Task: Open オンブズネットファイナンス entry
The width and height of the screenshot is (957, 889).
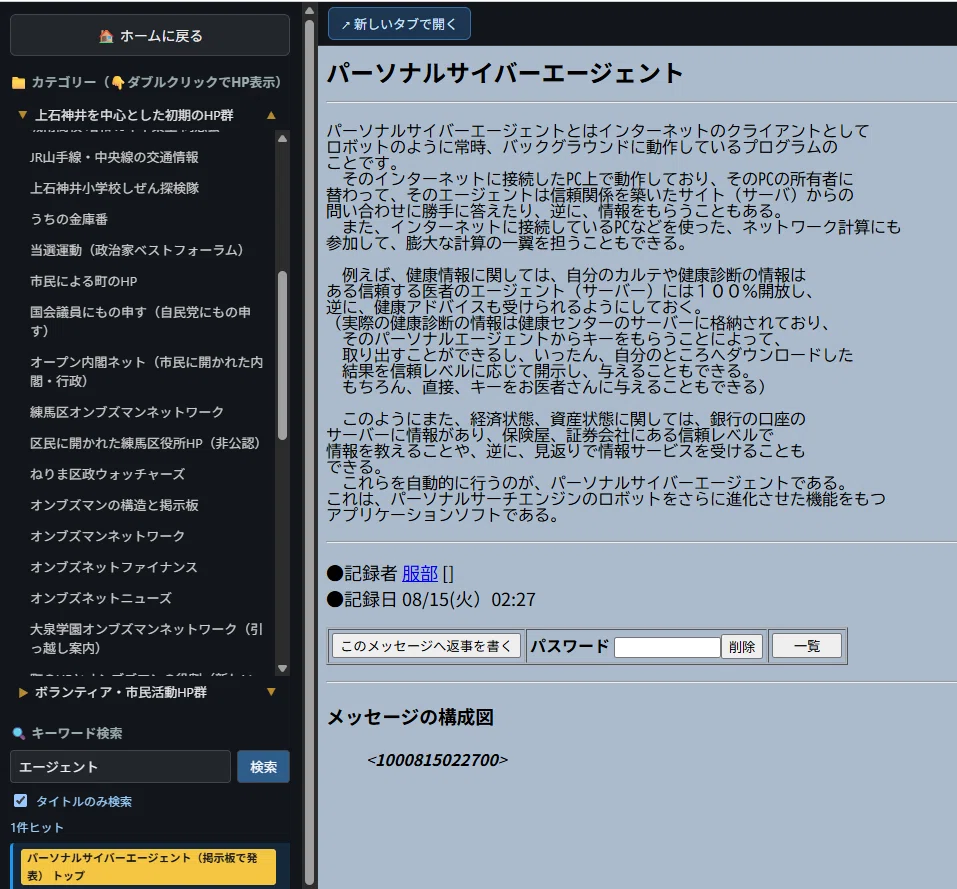Action: click(114, 567)
